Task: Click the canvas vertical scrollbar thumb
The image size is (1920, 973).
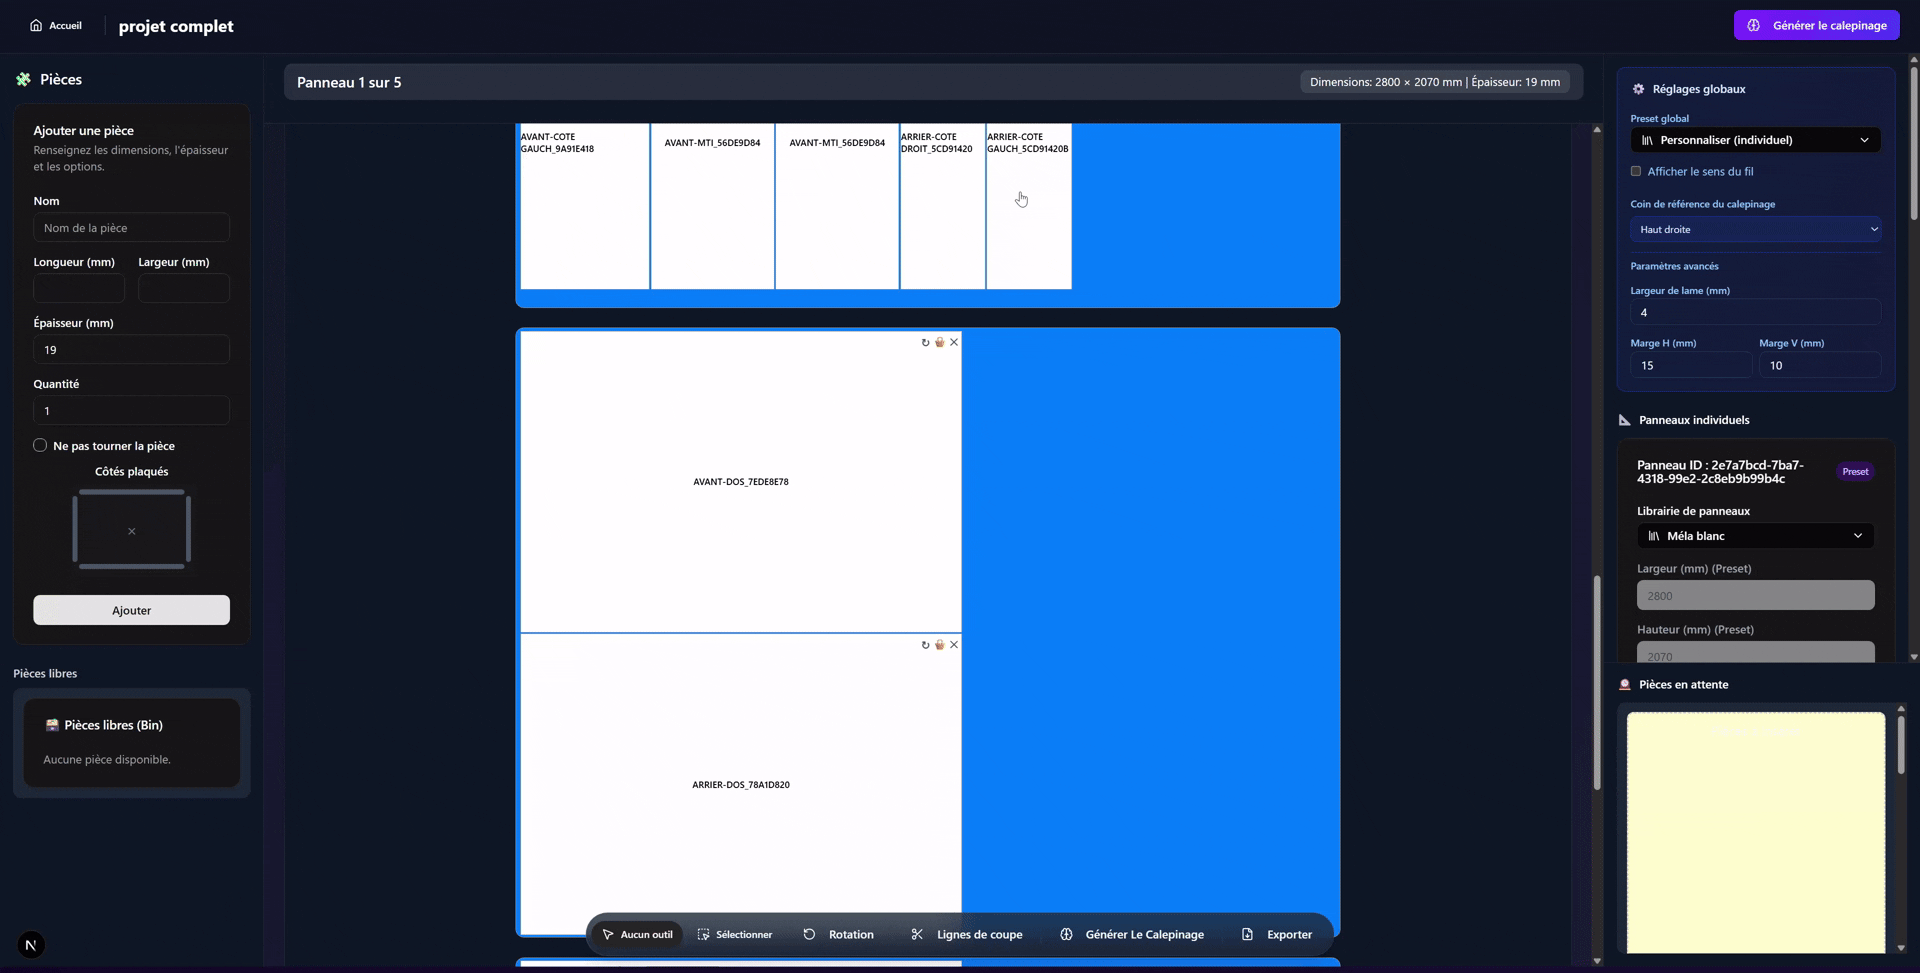Action: tap(1597, 680)
